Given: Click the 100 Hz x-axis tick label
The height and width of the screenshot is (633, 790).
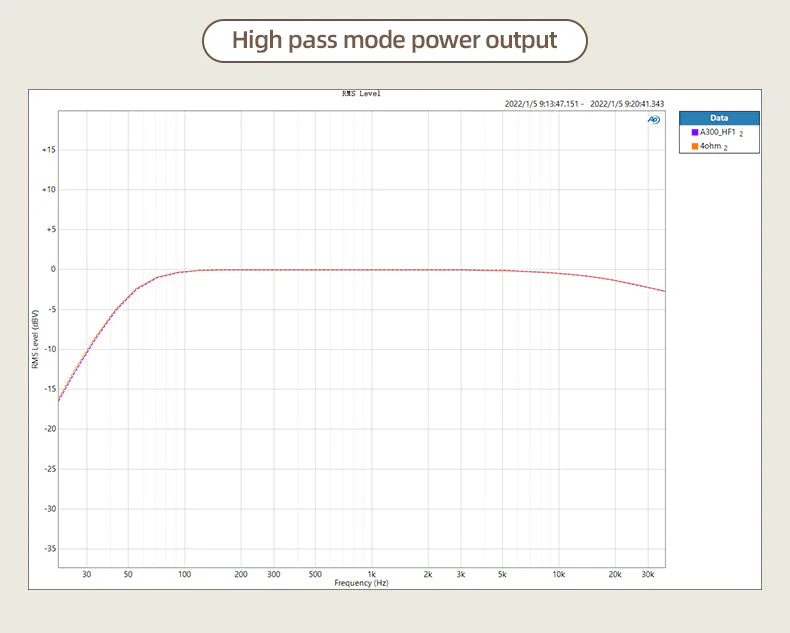Looking at the screenshot, I should click(x=184, y=574).
